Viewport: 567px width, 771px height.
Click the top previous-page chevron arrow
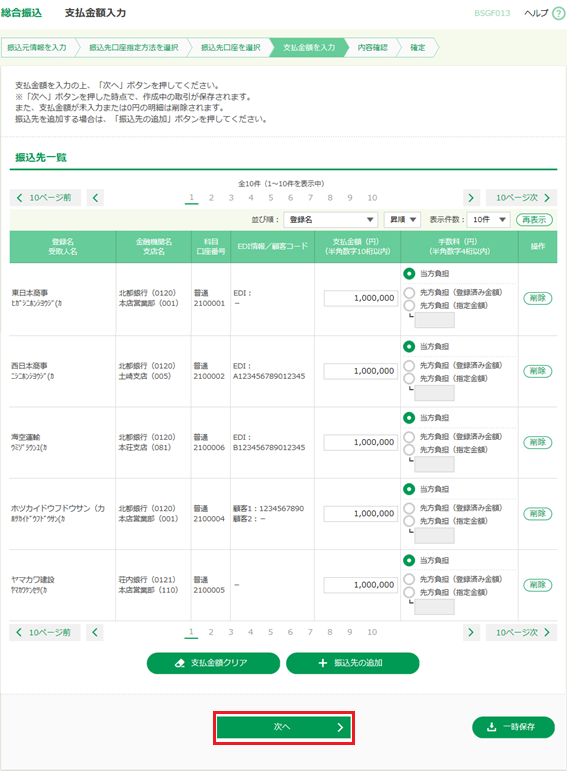point(95,198)
